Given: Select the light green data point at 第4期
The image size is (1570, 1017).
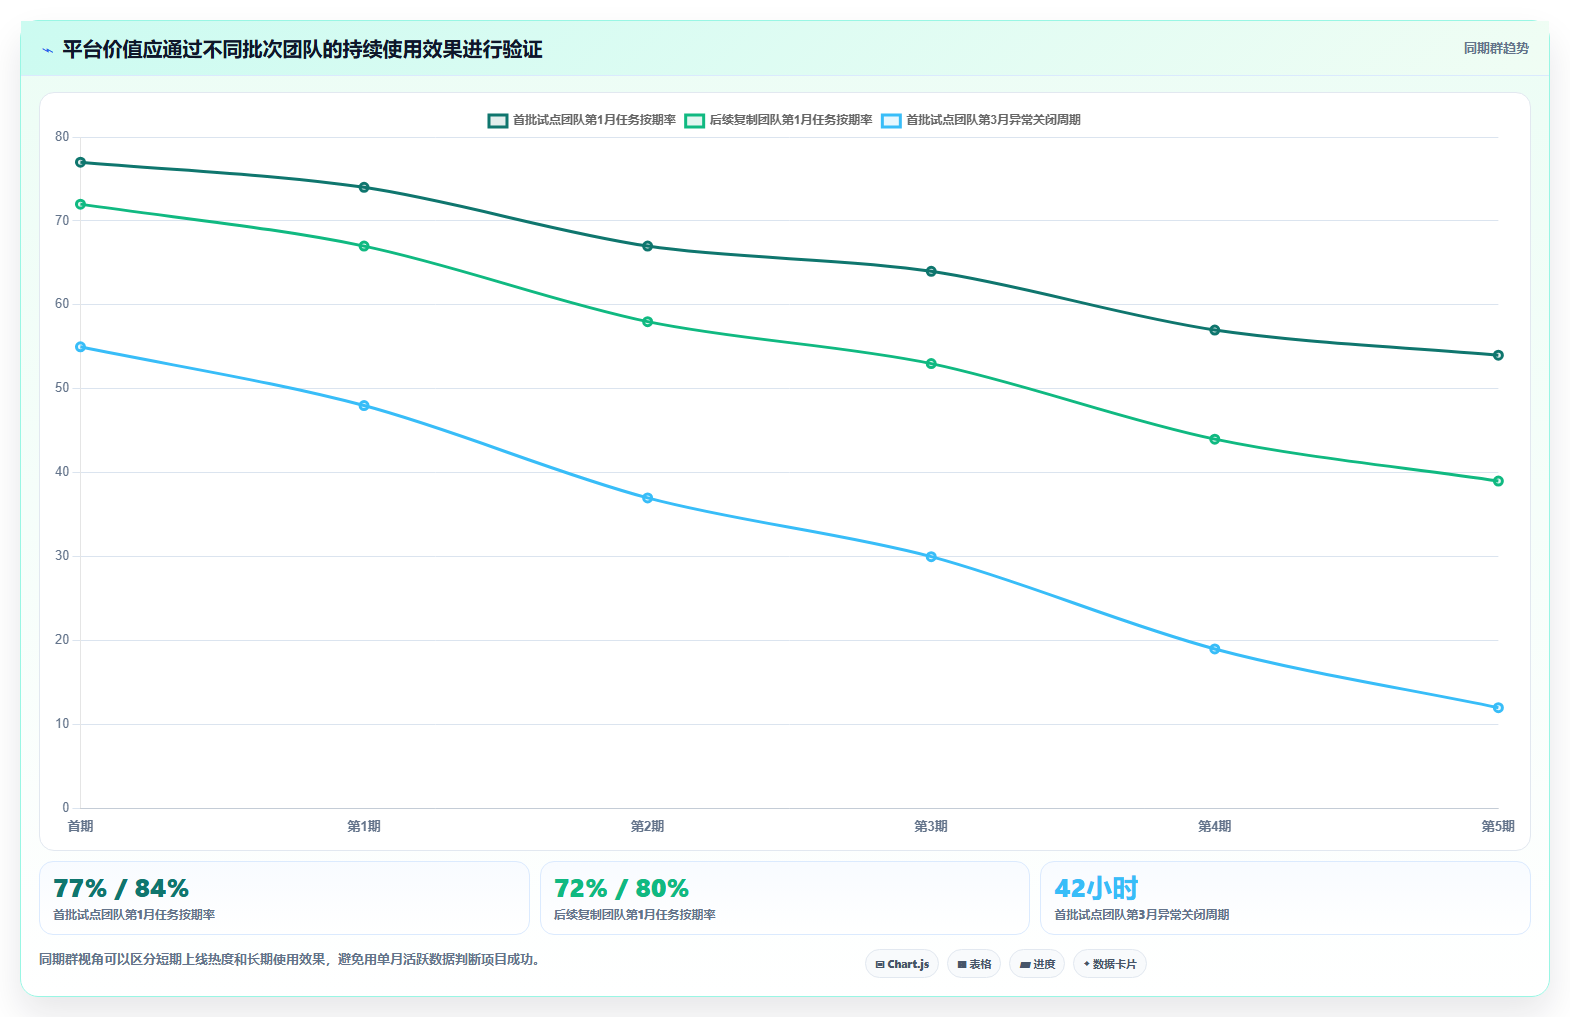Looking at the screenshot, I should click(x=1215, y=439).
